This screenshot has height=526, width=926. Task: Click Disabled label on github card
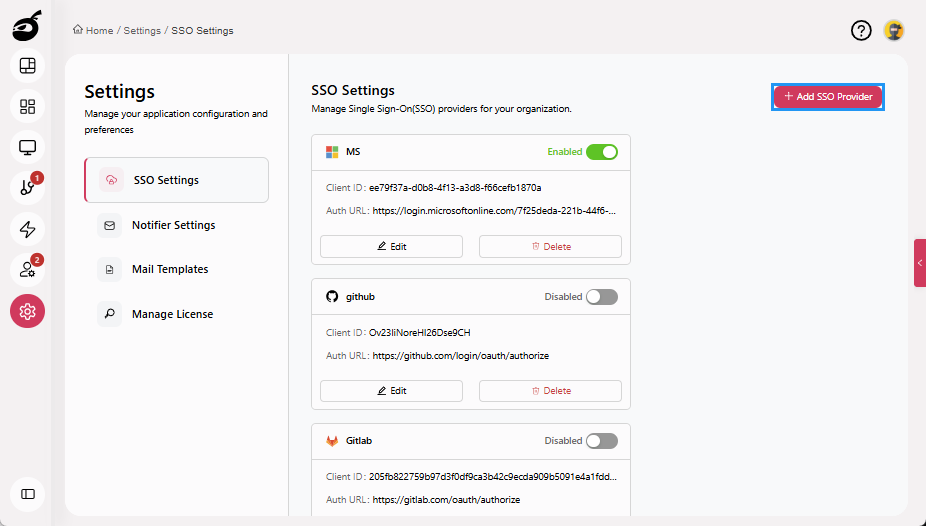(x=563, y=296)
